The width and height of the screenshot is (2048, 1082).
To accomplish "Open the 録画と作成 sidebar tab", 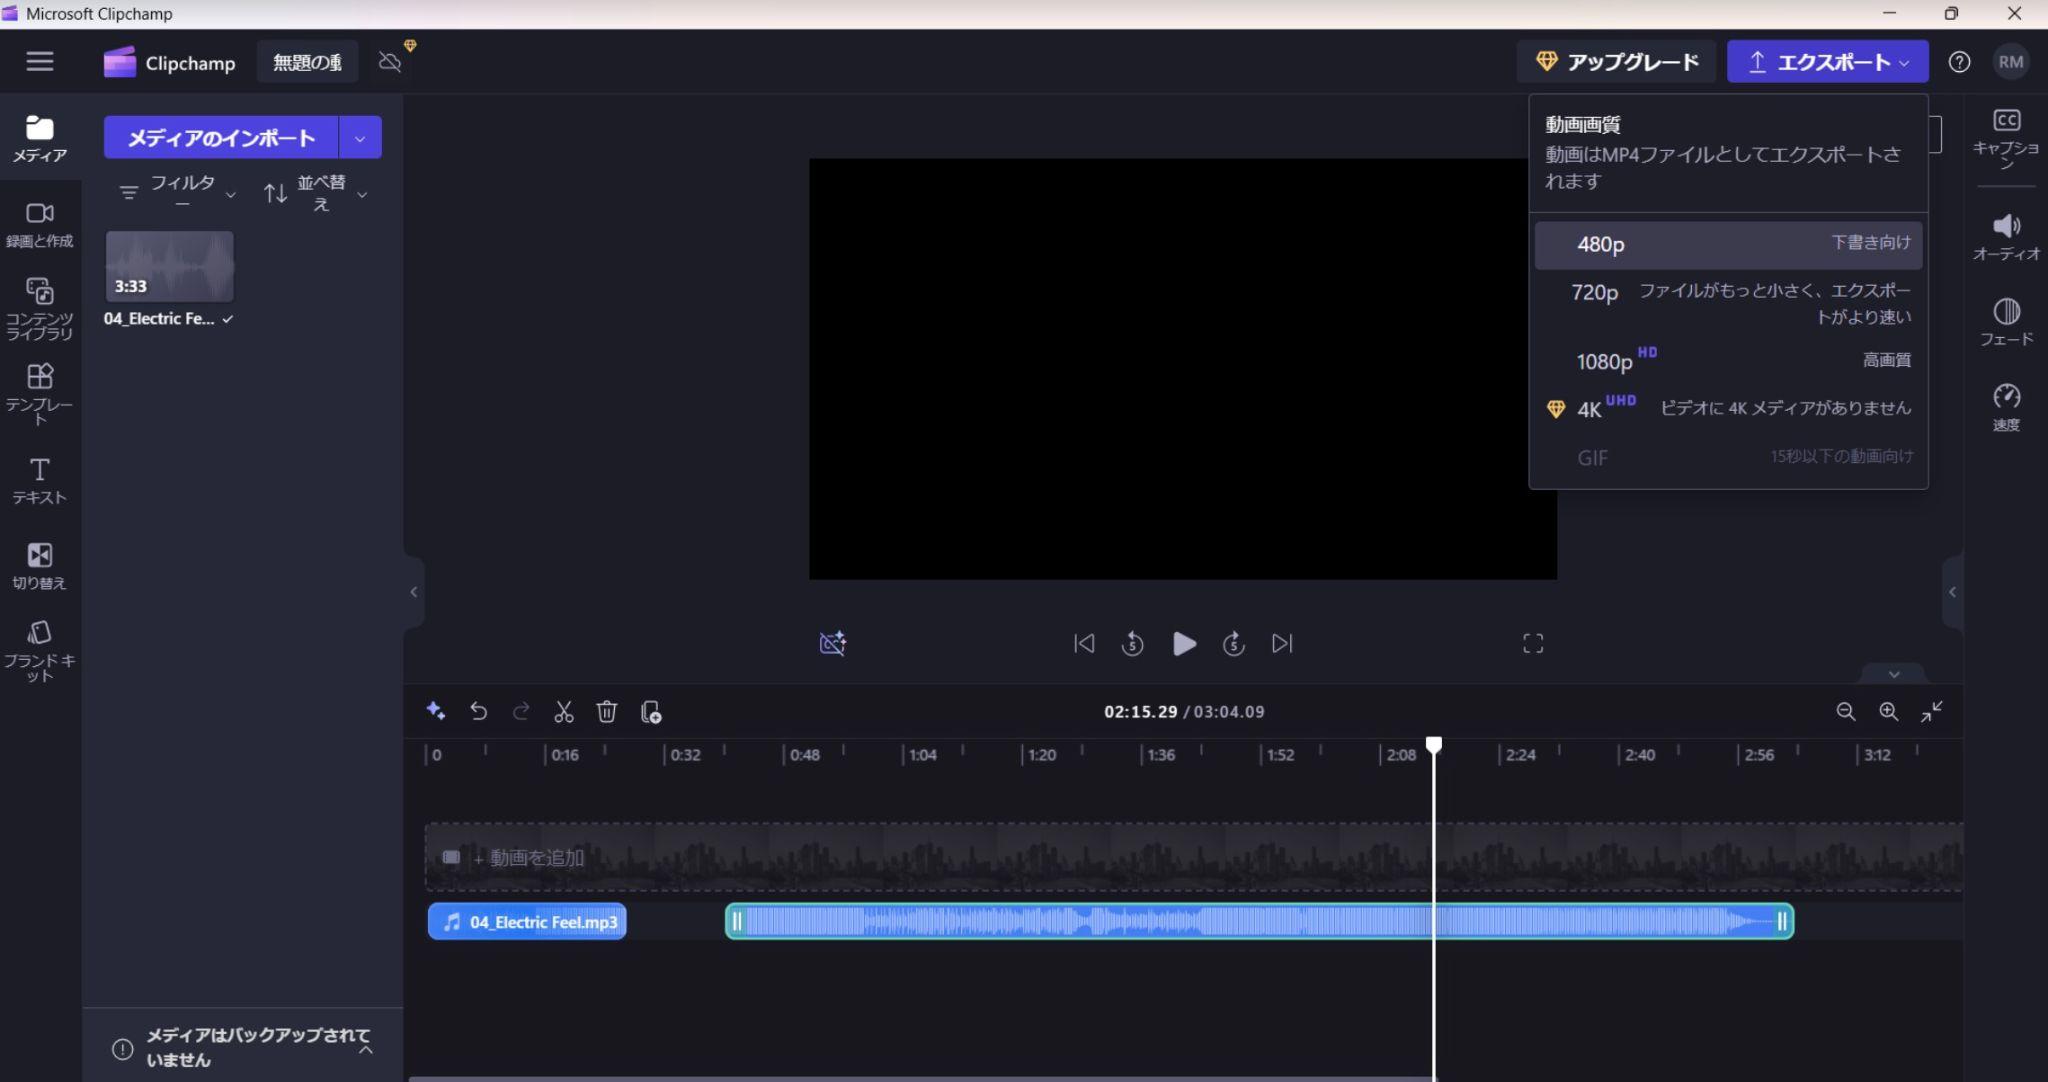I will [40, 225].
